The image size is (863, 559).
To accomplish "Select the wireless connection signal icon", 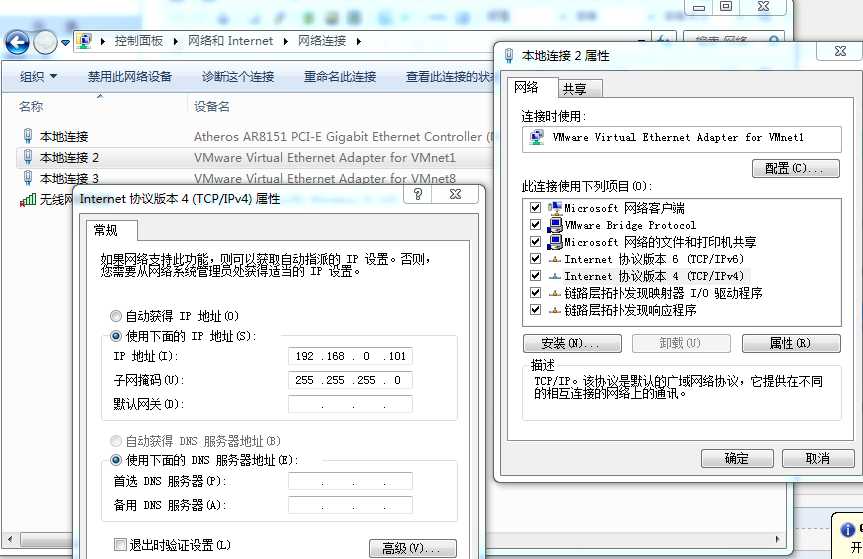I will click(28, 199).
